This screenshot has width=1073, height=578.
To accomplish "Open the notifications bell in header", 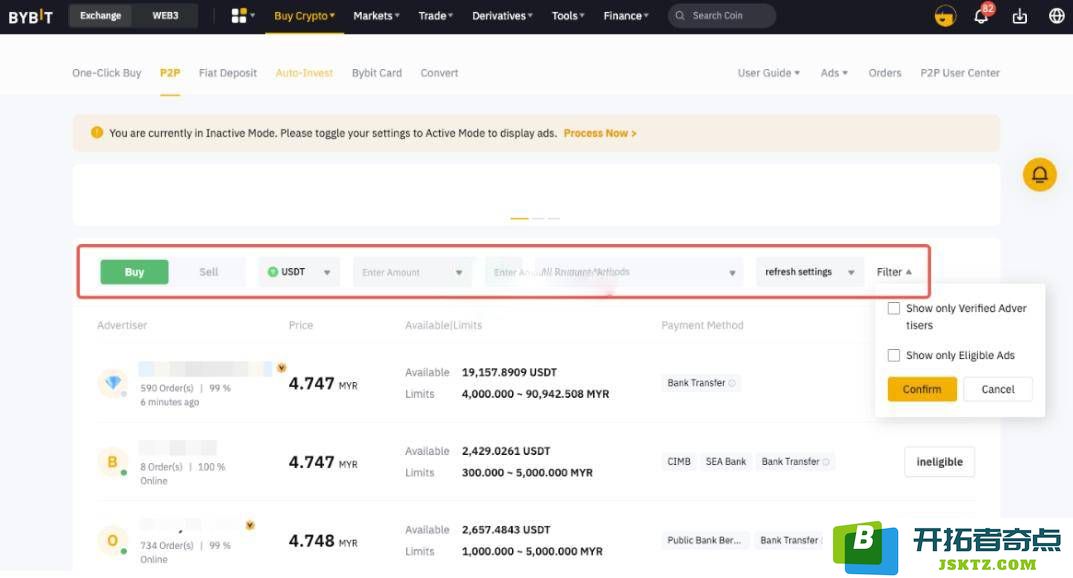I will pos(981,16).
